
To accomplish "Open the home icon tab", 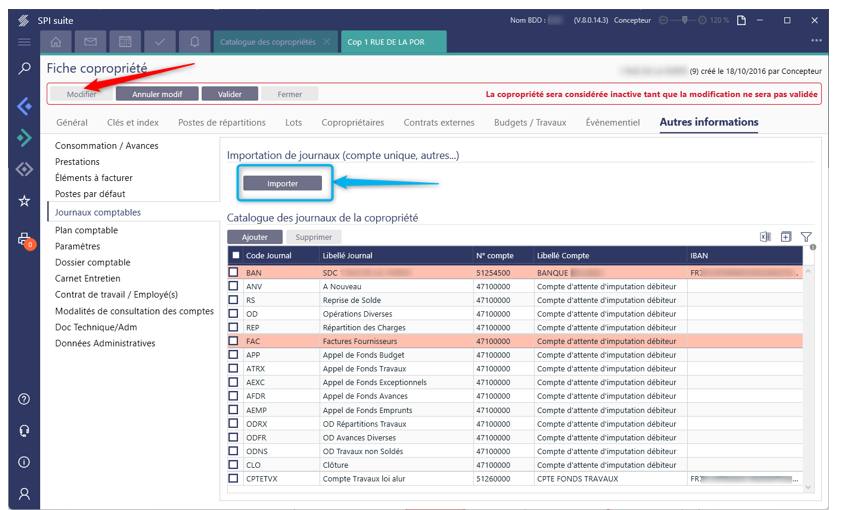I will [57, 42].
